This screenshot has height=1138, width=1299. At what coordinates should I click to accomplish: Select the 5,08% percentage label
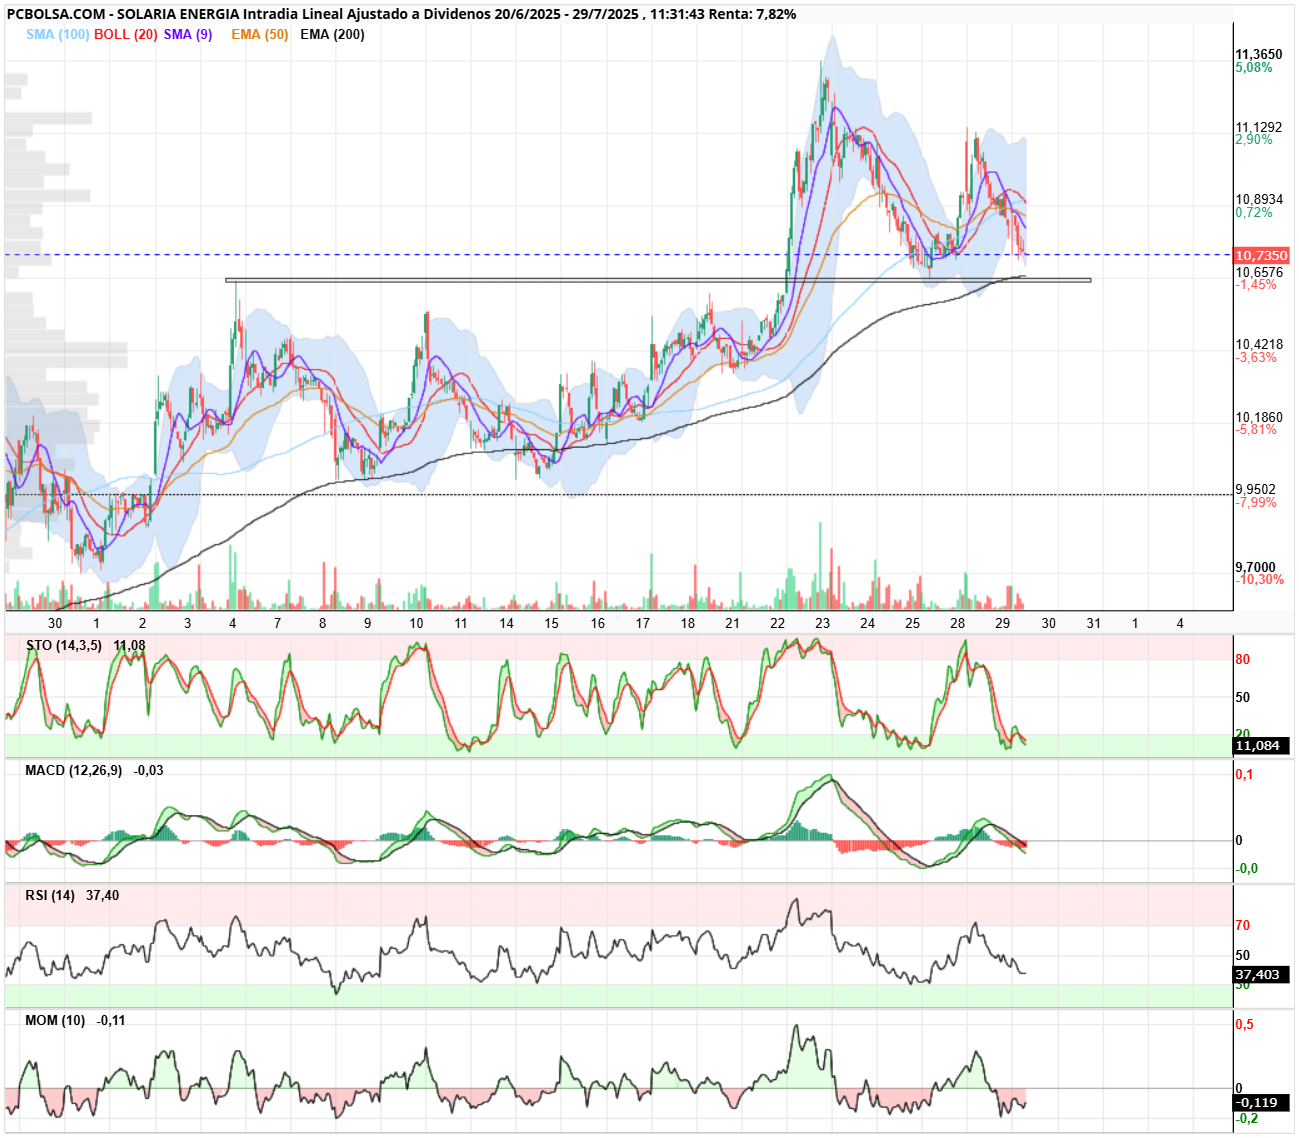1254,68
